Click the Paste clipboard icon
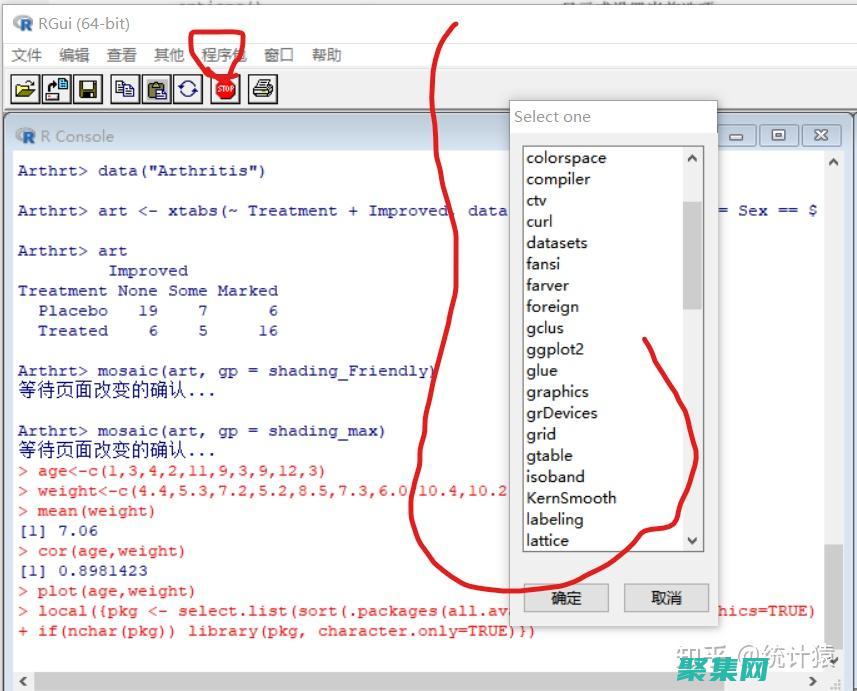The height and width of the screenshot is (691, 857). coord(157,90)
